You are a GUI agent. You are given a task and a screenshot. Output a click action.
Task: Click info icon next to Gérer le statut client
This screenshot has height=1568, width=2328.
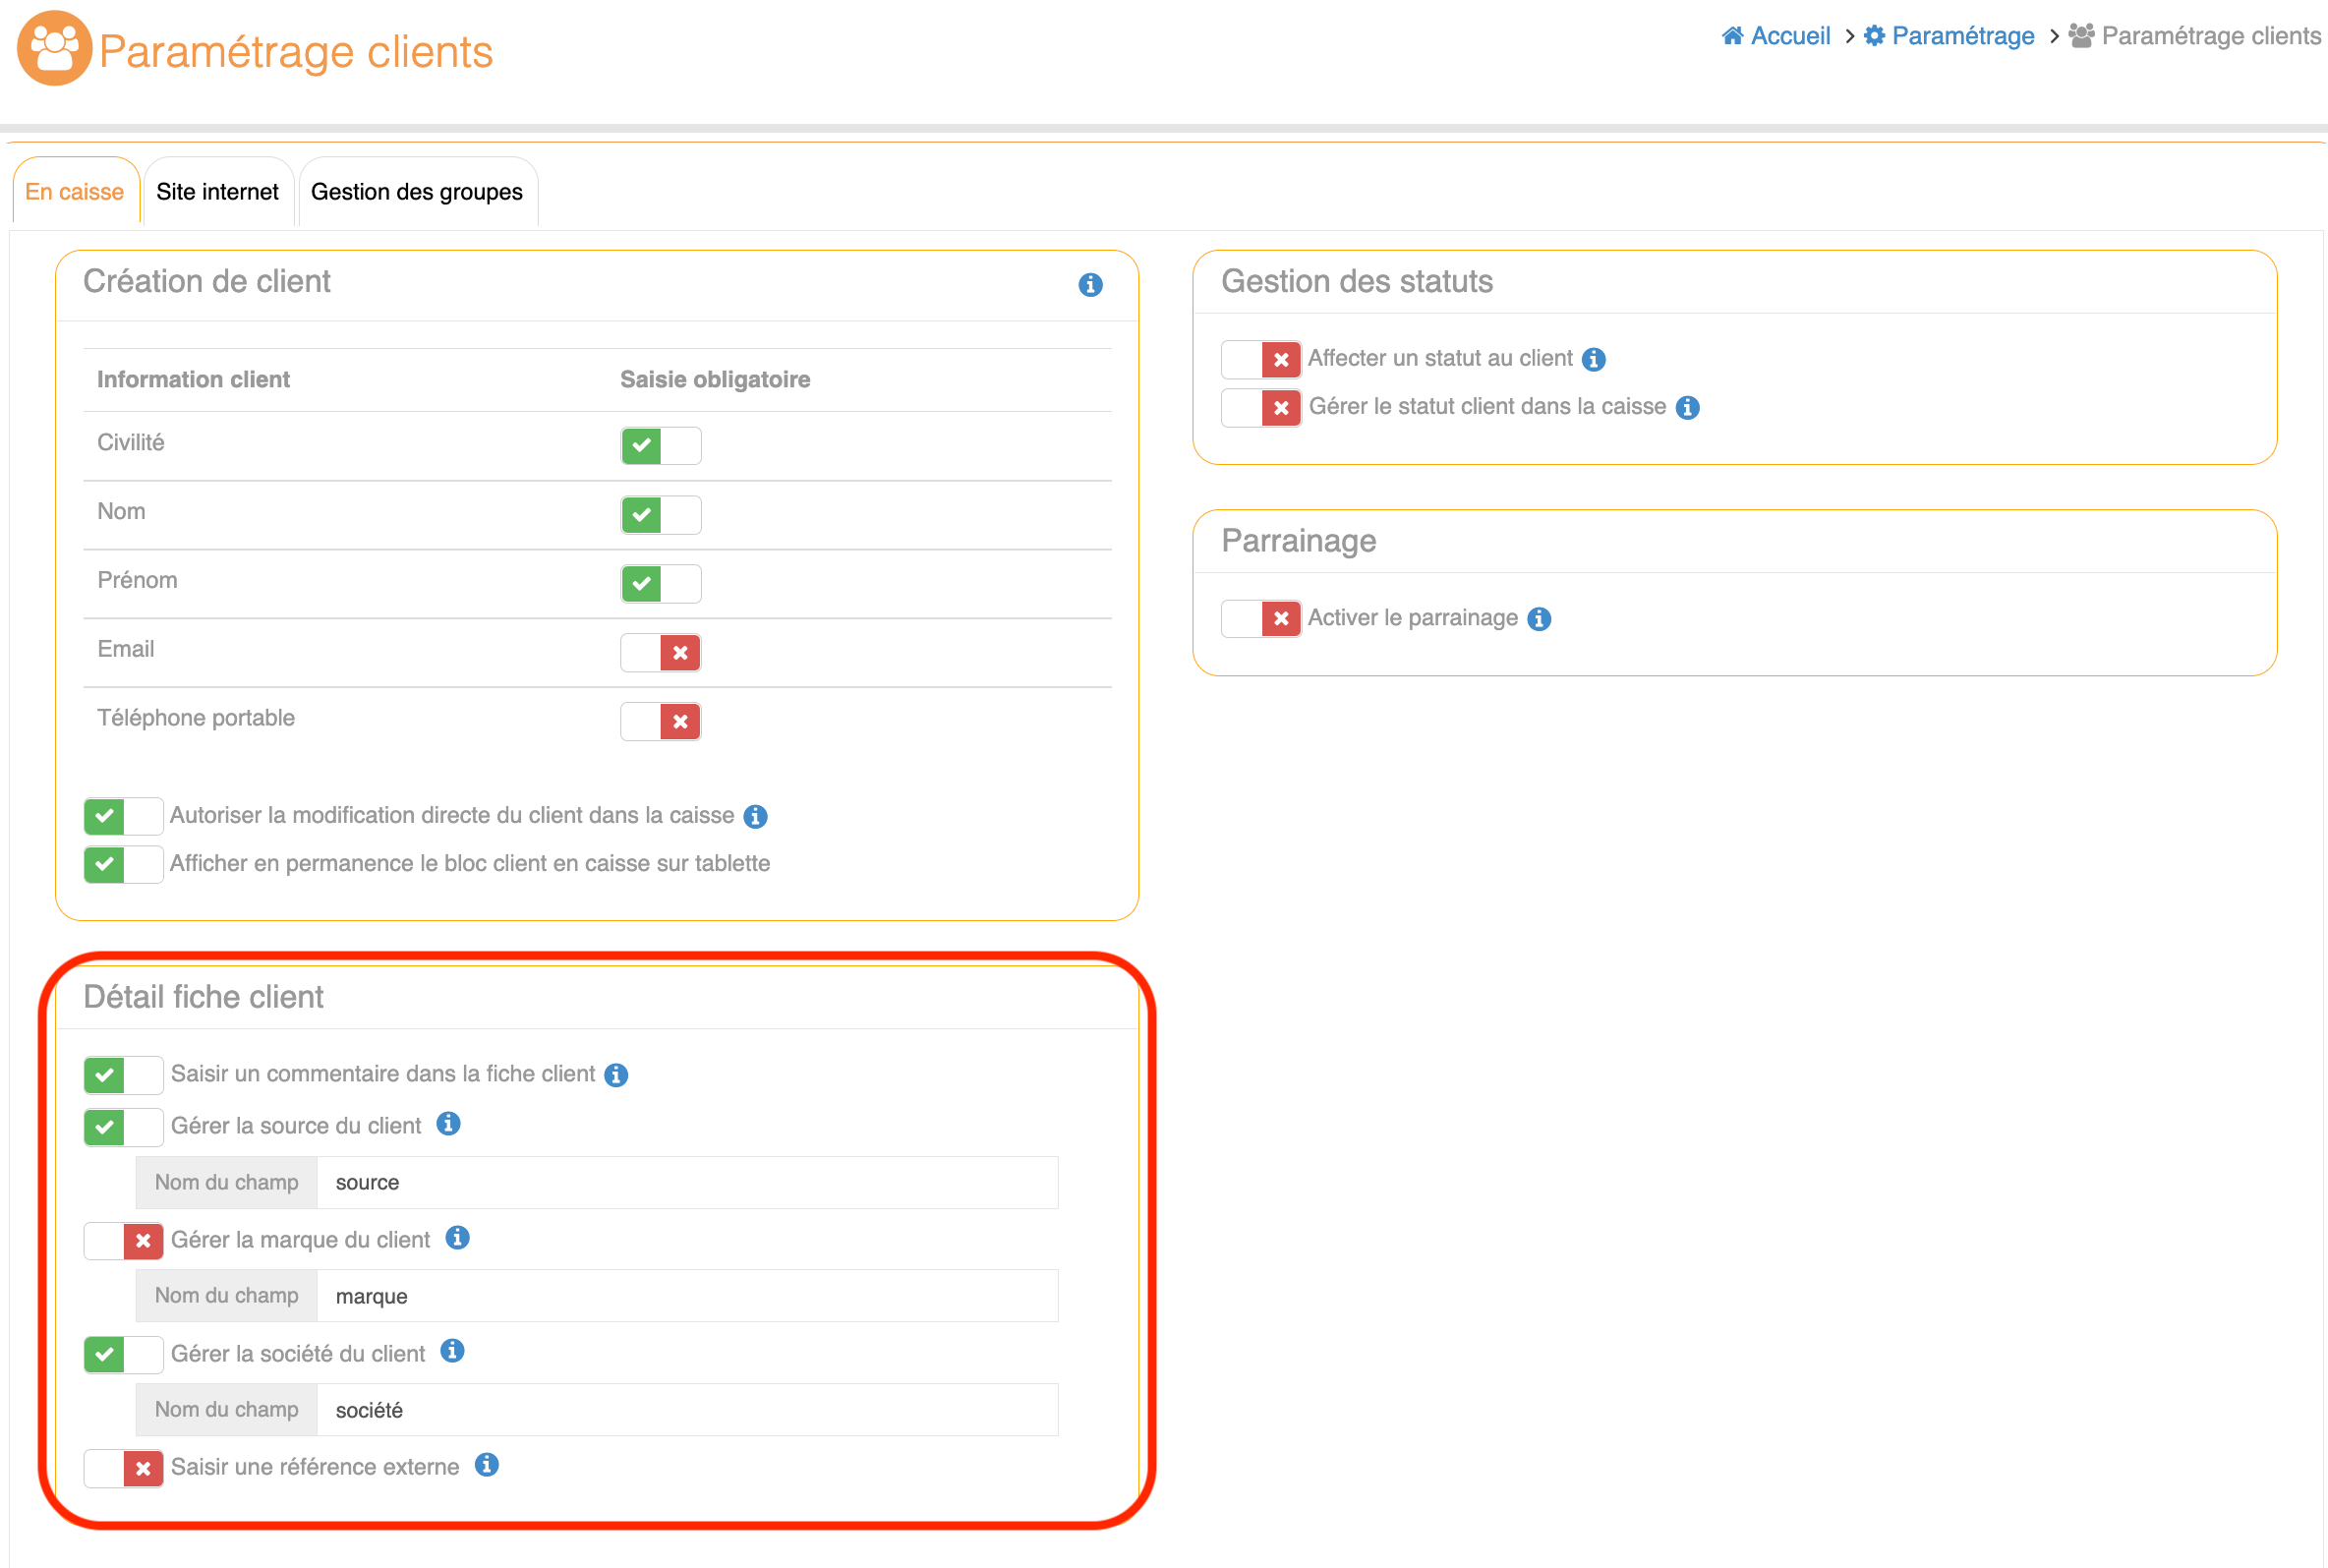(x=1687, y=408)
